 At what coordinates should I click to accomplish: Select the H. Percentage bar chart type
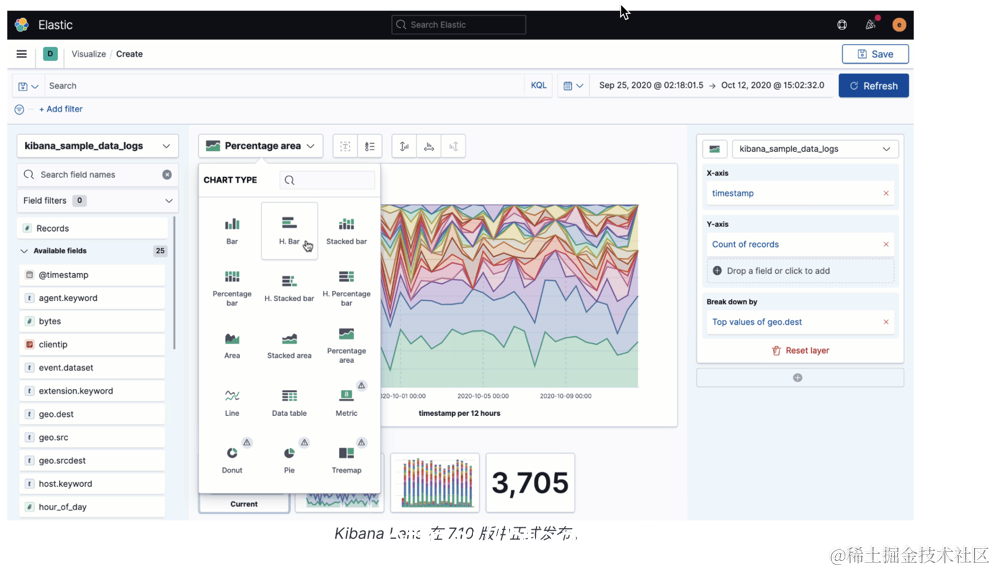346,288
